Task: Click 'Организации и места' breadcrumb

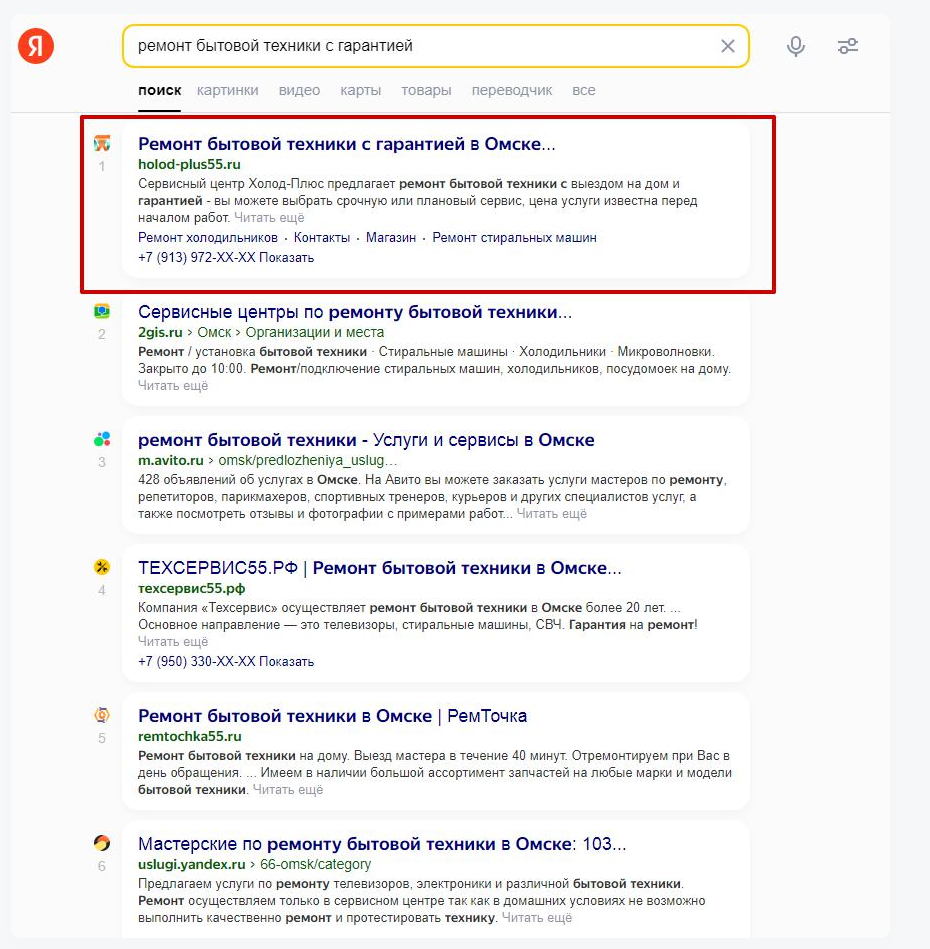Action: 315,332
